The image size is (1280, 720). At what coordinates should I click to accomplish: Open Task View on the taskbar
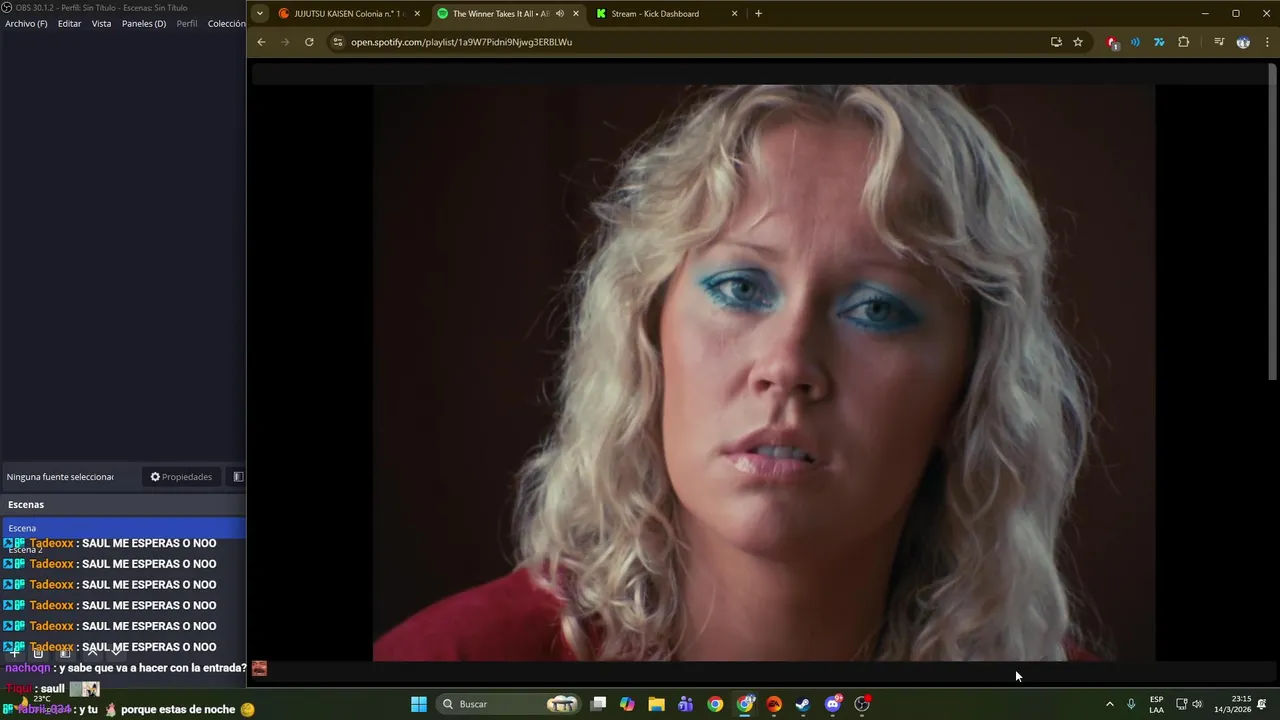tap(598, 704)
